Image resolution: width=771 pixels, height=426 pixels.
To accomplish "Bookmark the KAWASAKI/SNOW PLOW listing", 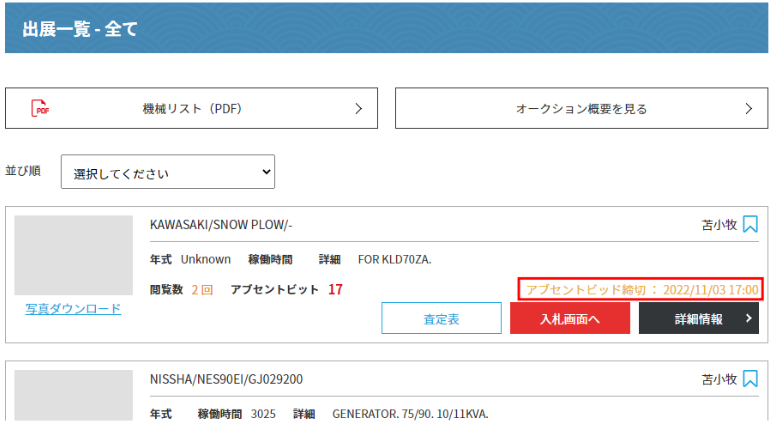I will (x=750, y=225).
